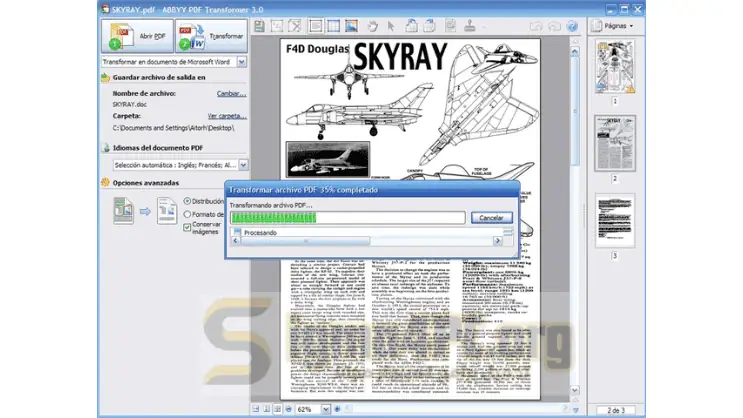The width and height of the screenshot is (743, 418).
Task: Rotate page right icon in toolbar
Action: pyautogui.click(x=430, y=27)
